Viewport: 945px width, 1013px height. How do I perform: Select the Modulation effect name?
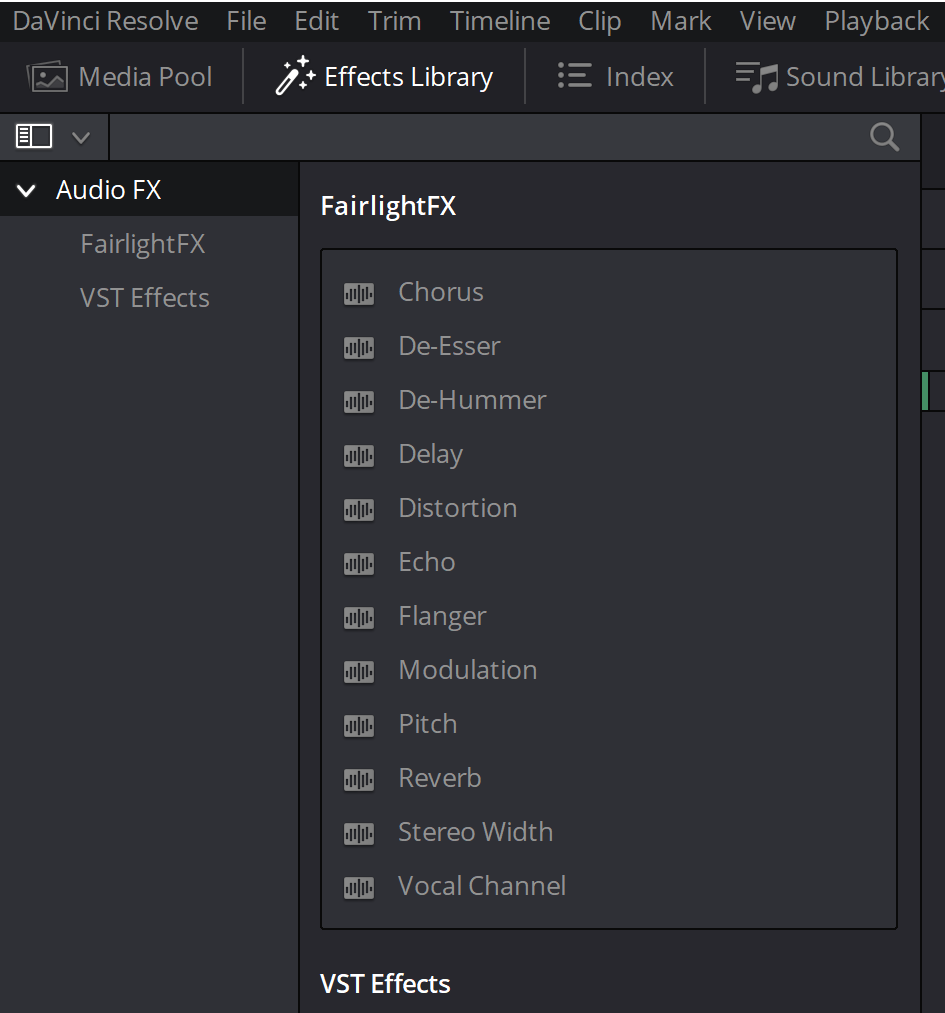(468, 670)
